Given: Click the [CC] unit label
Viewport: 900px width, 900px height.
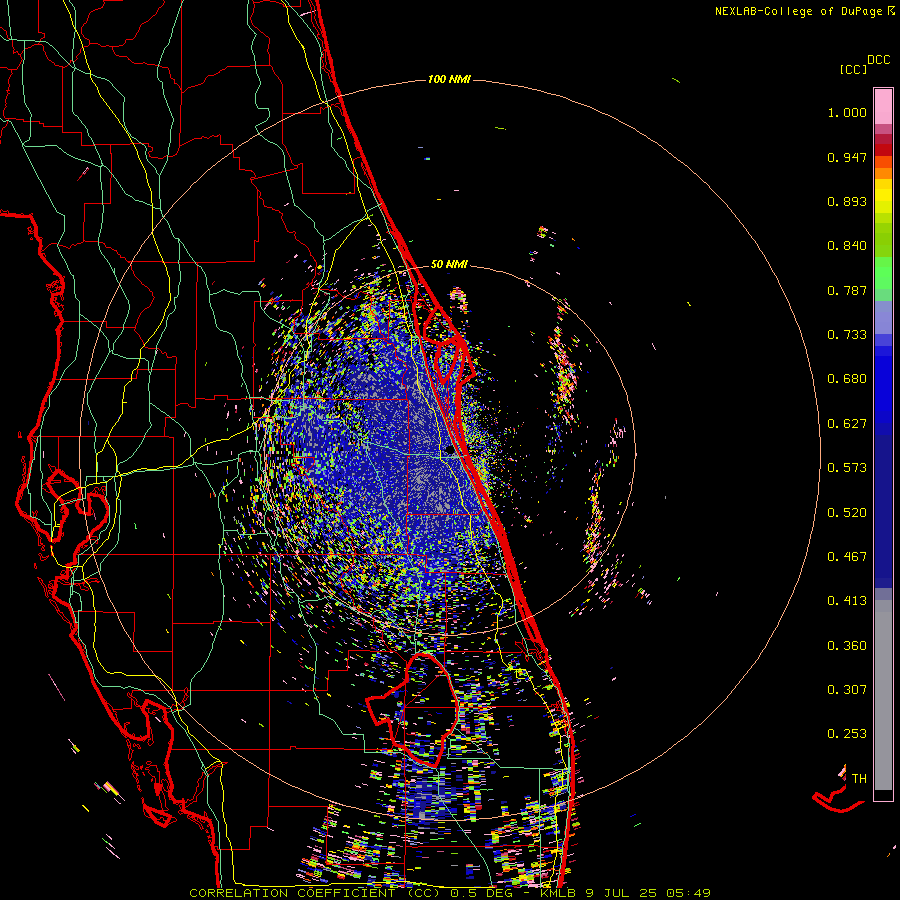Looking at the screenshot, I should tap(853, 69).
